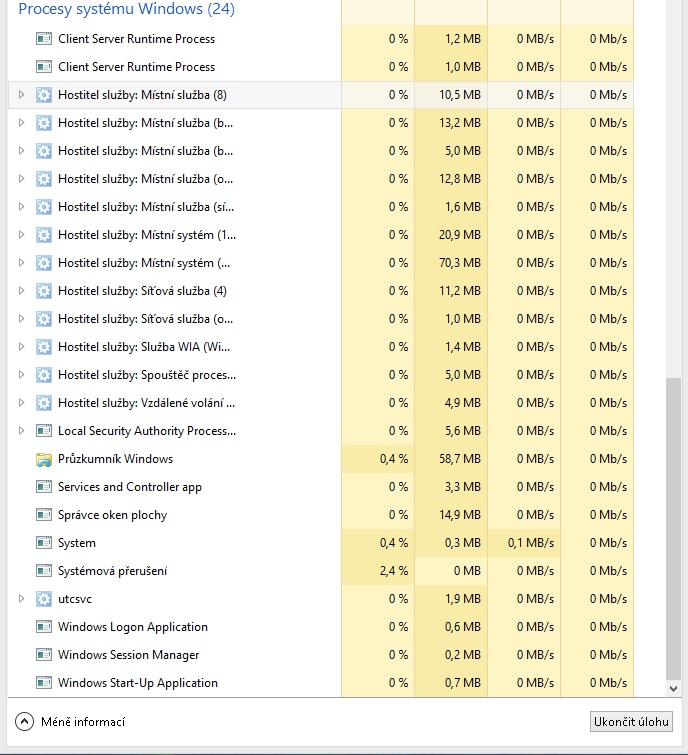Click 70,3 MB memory value
This screenshot has height=755, width=688.
[x=460, y=263]
